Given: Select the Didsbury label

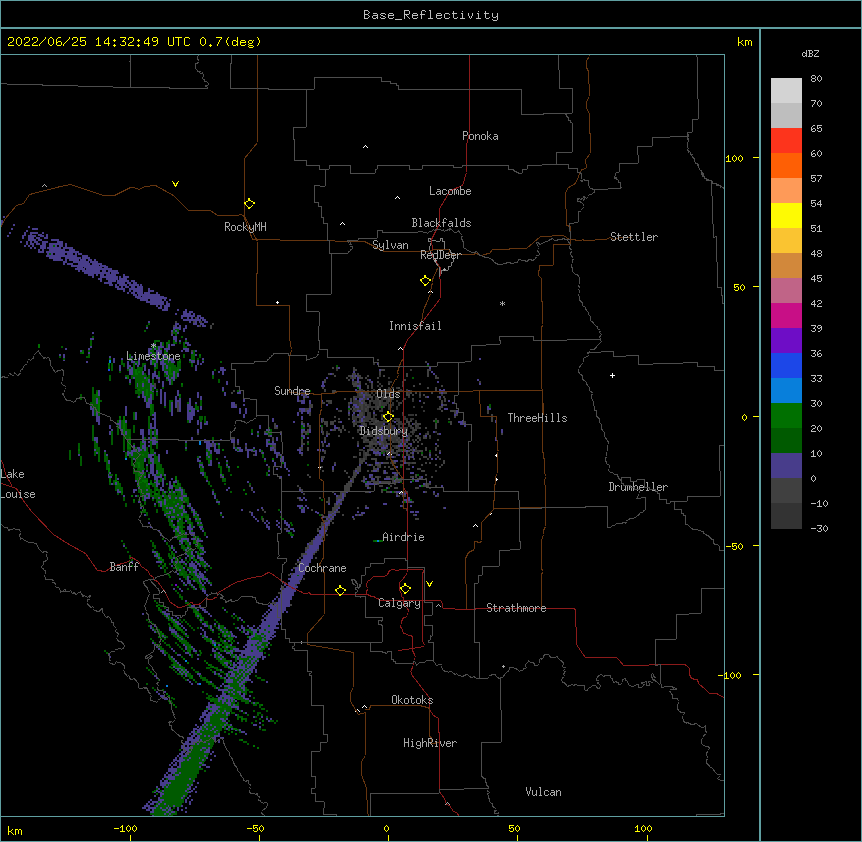Looking at the screenshot, I should click(x=384, y=431).
